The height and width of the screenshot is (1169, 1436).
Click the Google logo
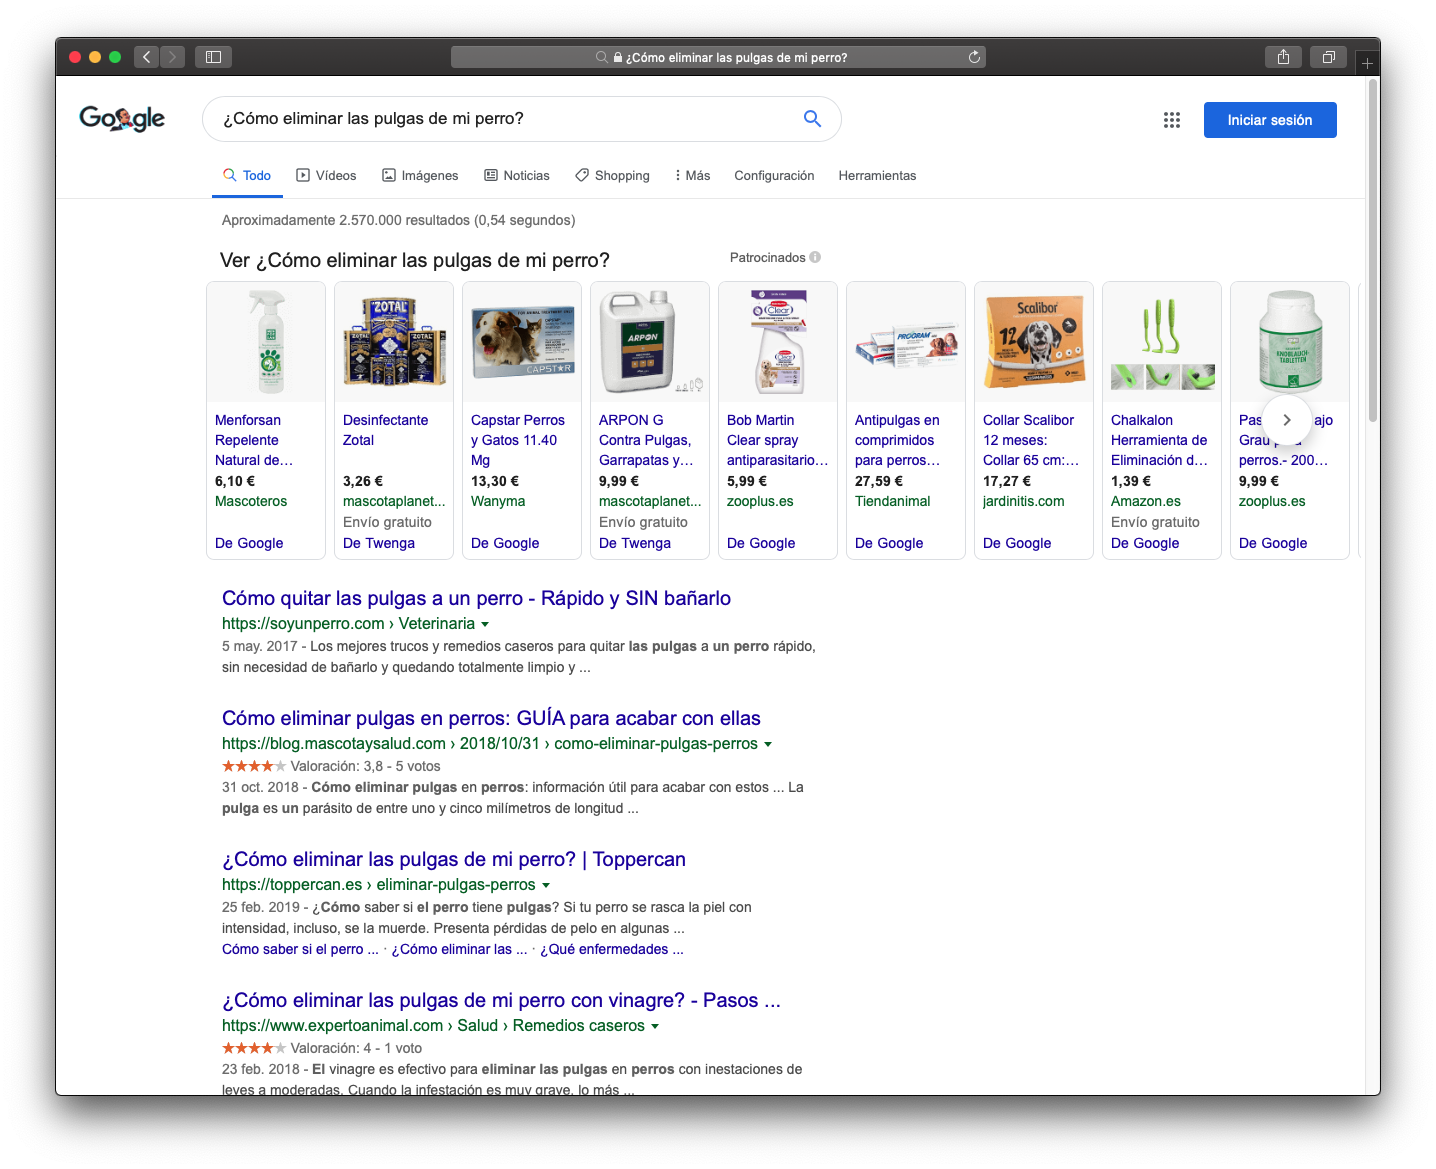(x=122, y=119)
